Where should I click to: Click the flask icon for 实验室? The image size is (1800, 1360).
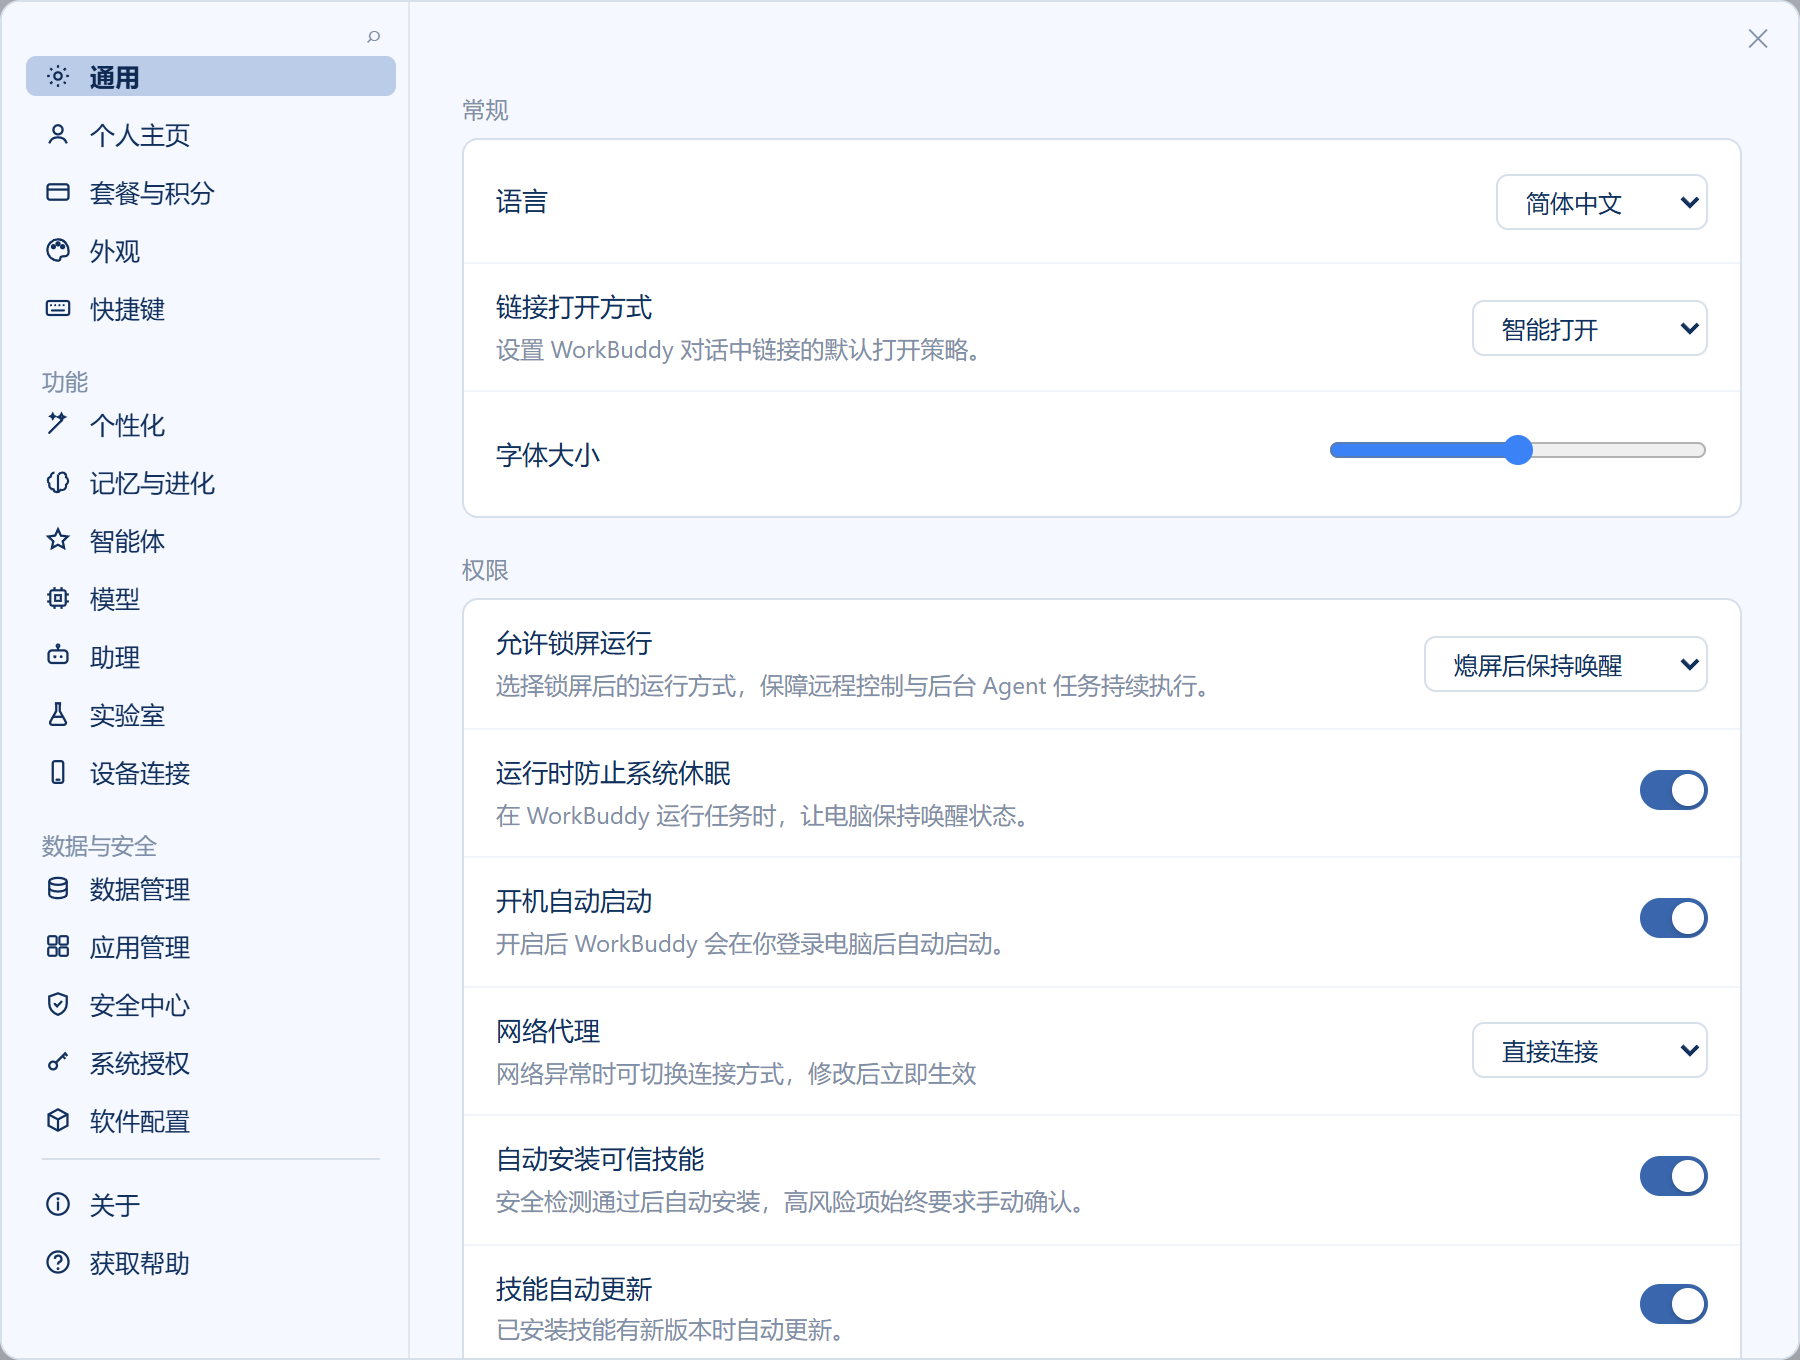(58, 715)
